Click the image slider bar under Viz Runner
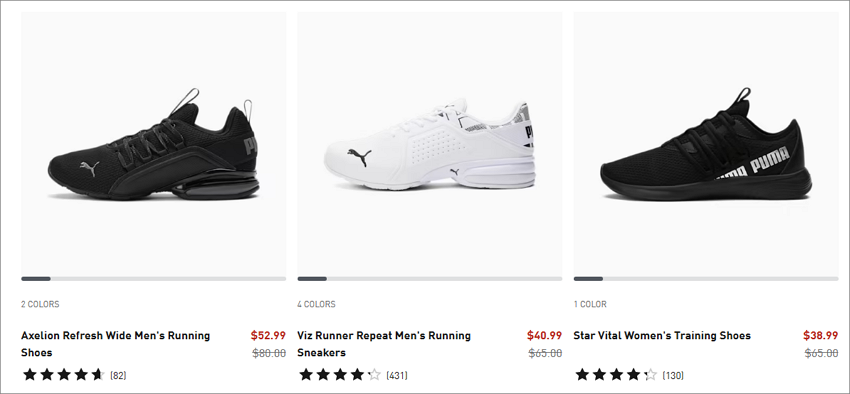850x394 pixels. pyautogui.click(x=430, y=279)
